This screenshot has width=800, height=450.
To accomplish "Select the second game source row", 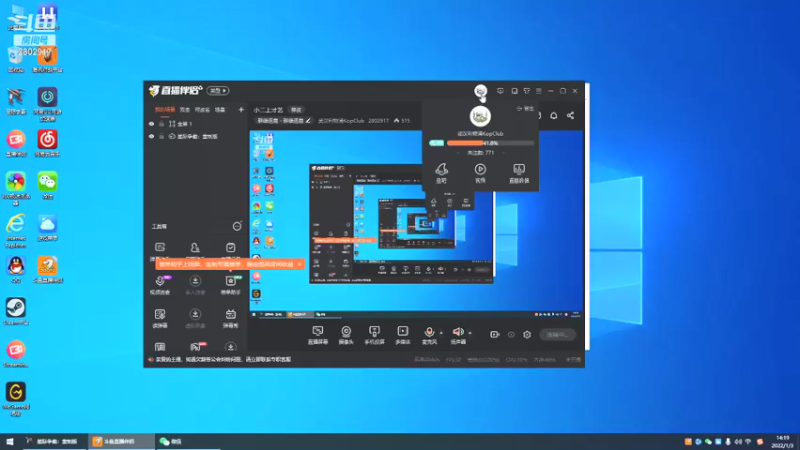I will pos(196,137).
